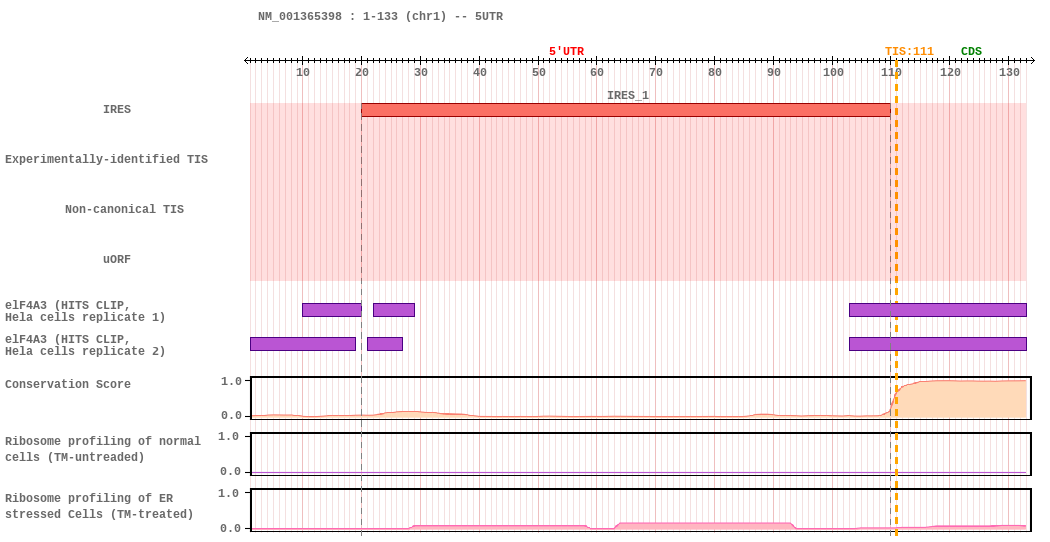Click the leftmost replicate 2 purple bar
This screenshot has height=542, width=1050.
303,344
